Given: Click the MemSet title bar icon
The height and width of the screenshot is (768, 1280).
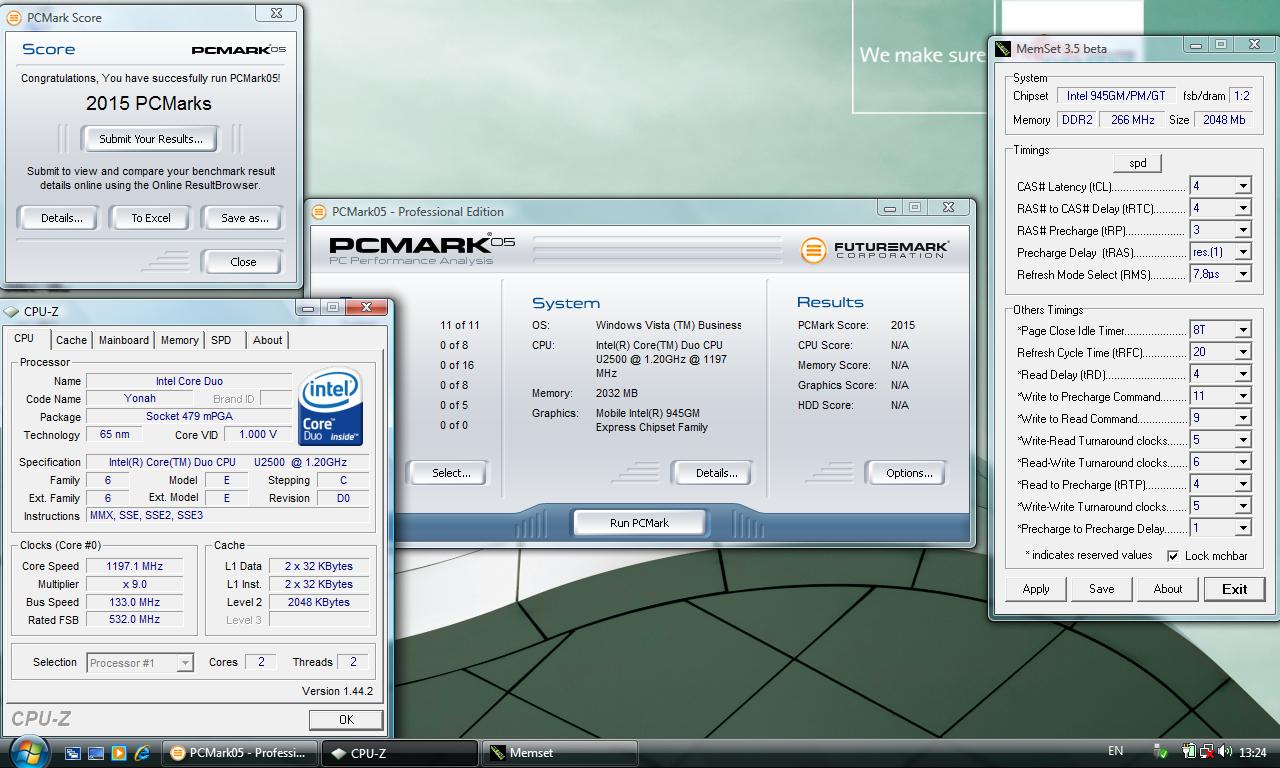Looking at the screenshot, I should pos(1003,48).
